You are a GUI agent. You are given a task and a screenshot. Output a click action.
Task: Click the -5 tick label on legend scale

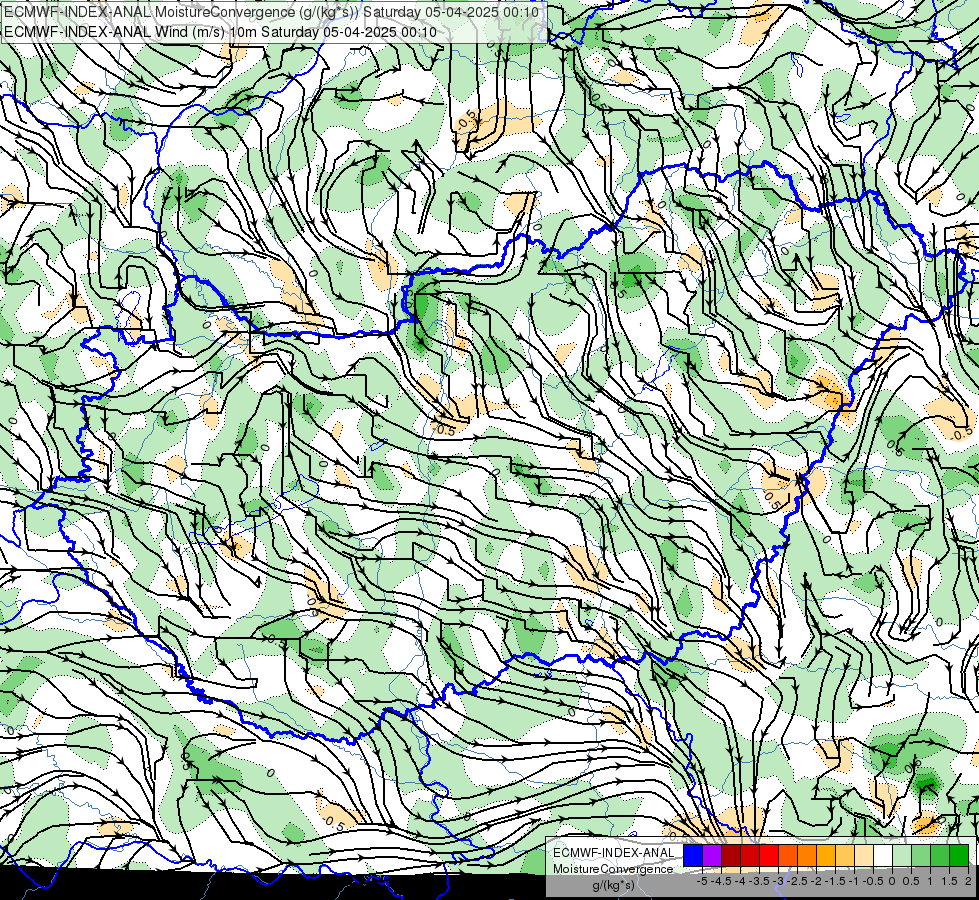702,881
